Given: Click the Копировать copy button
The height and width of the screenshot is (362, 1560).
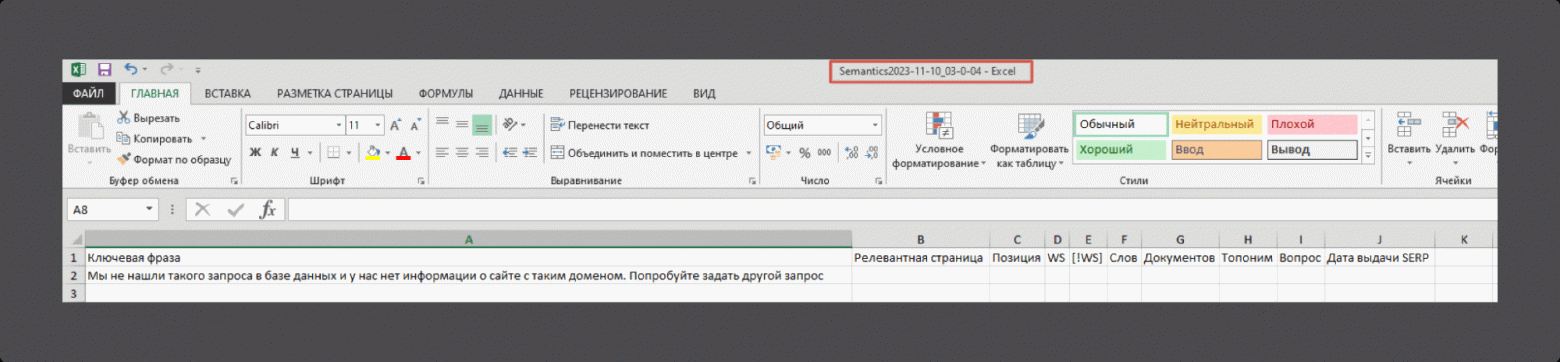Looking at the screenshot, I should point(154,138).
